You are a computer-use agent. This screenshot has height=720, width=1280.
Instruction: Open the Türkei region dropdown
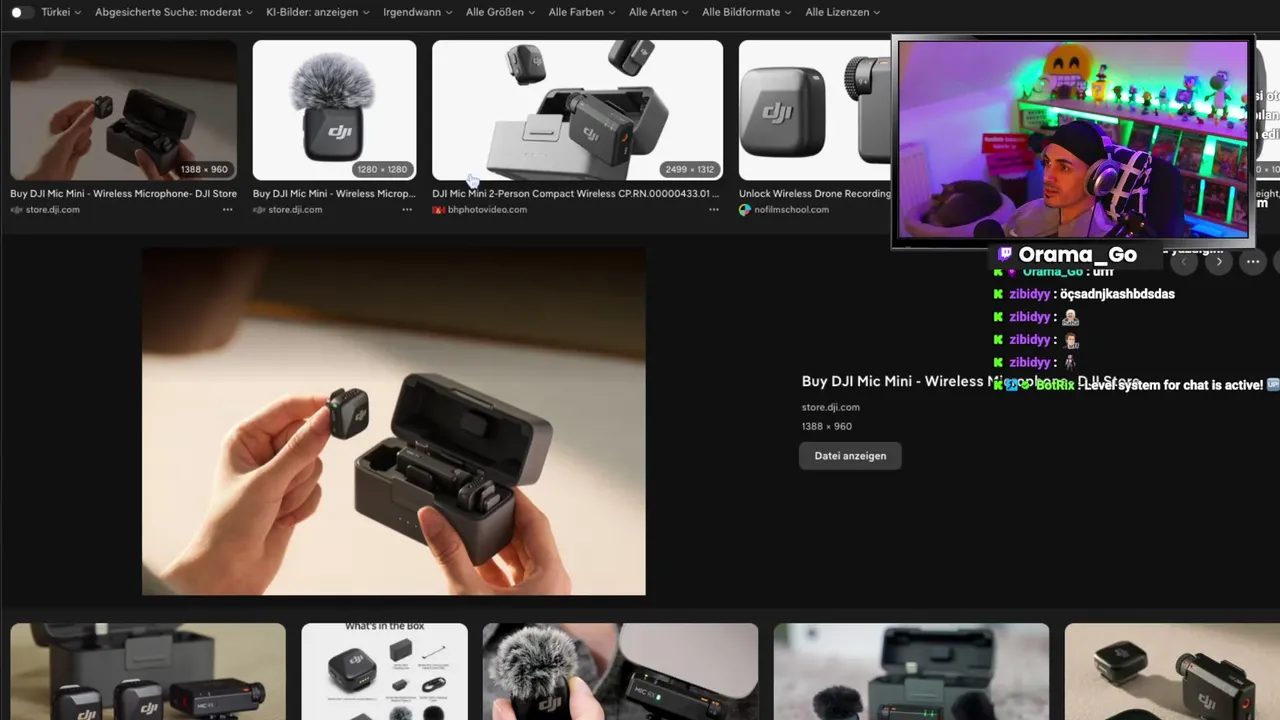(x=61, y=12)
